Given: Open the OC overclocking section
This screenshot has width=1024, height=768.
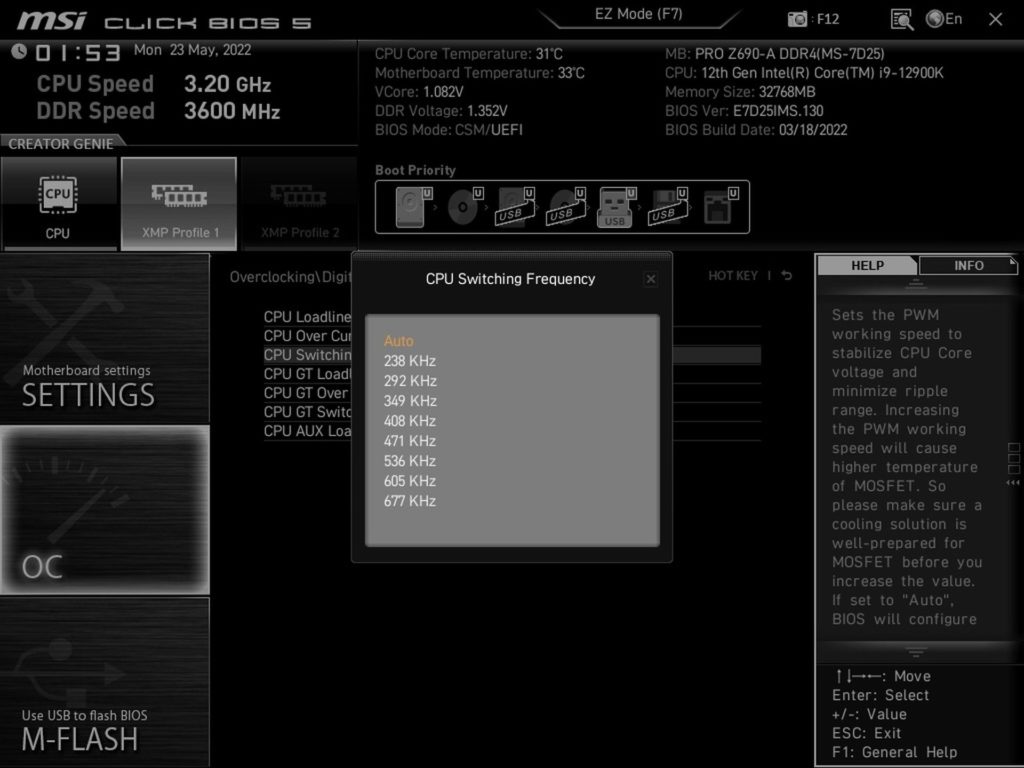Looking at the screenshot, I should 104,510.
